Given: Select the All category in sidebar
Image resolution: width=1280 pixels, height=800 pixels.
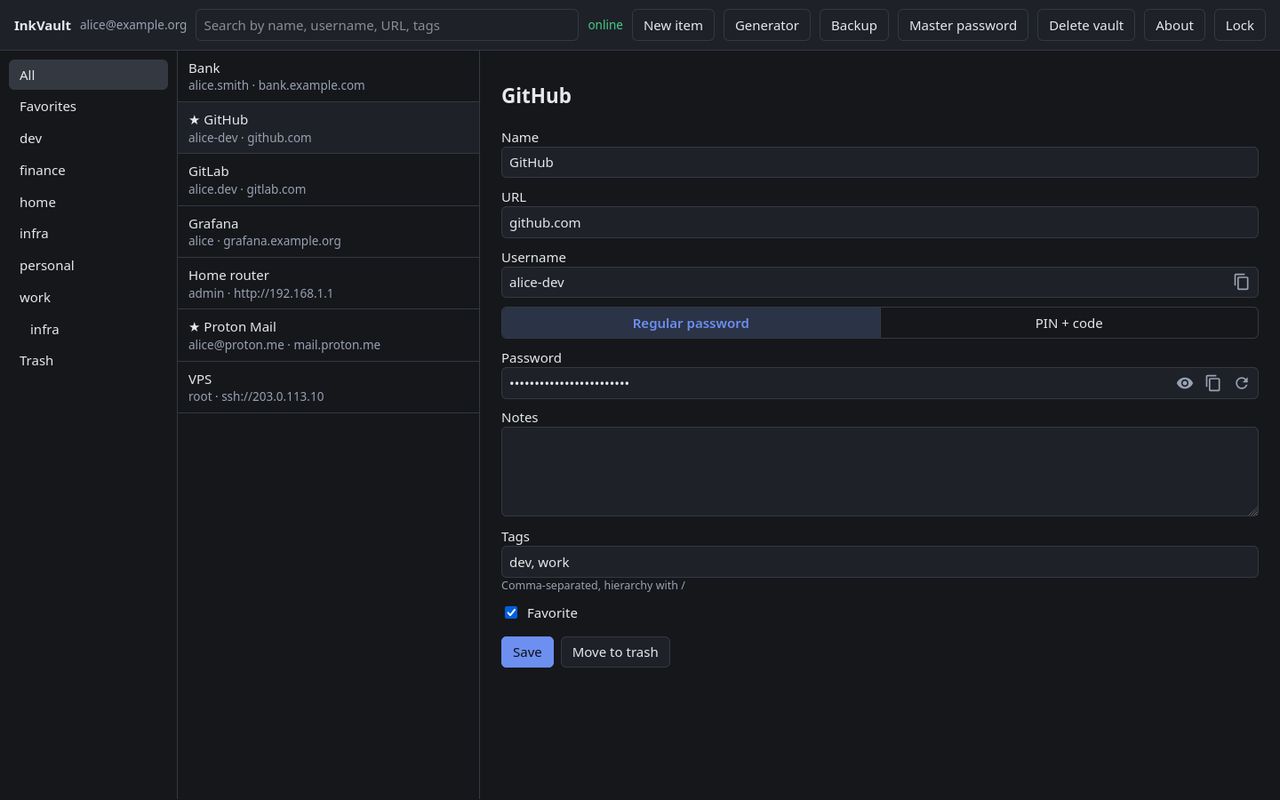Looking at the screenshot, I should pyautogui.click(x=89, y=75).
